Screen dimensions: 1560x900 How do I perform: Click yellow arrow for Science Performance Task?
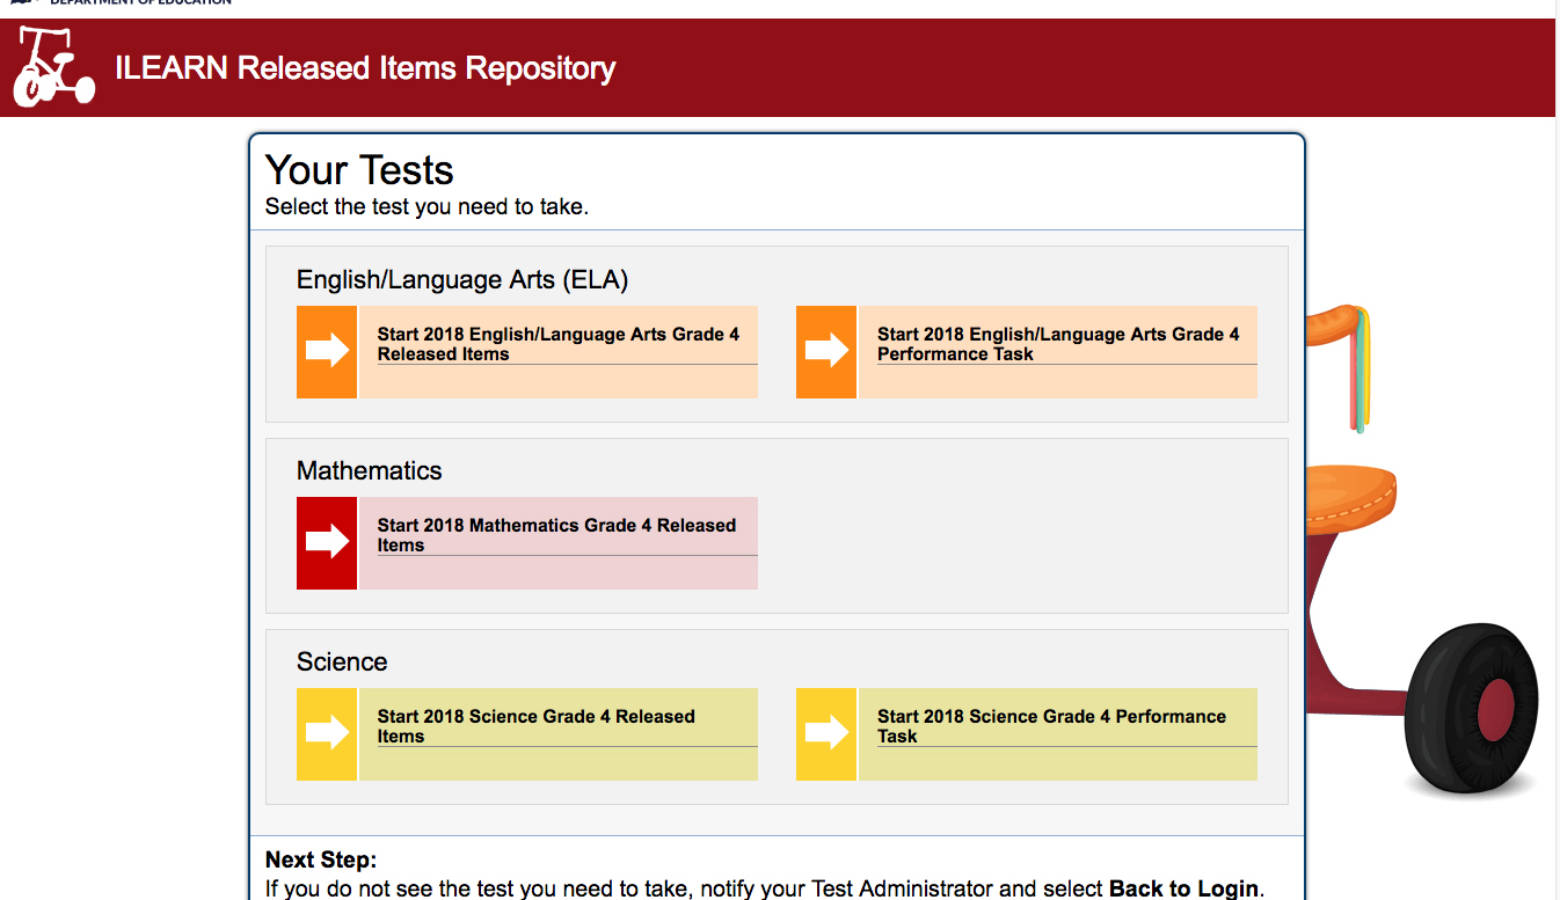click(x=826, y=734)
